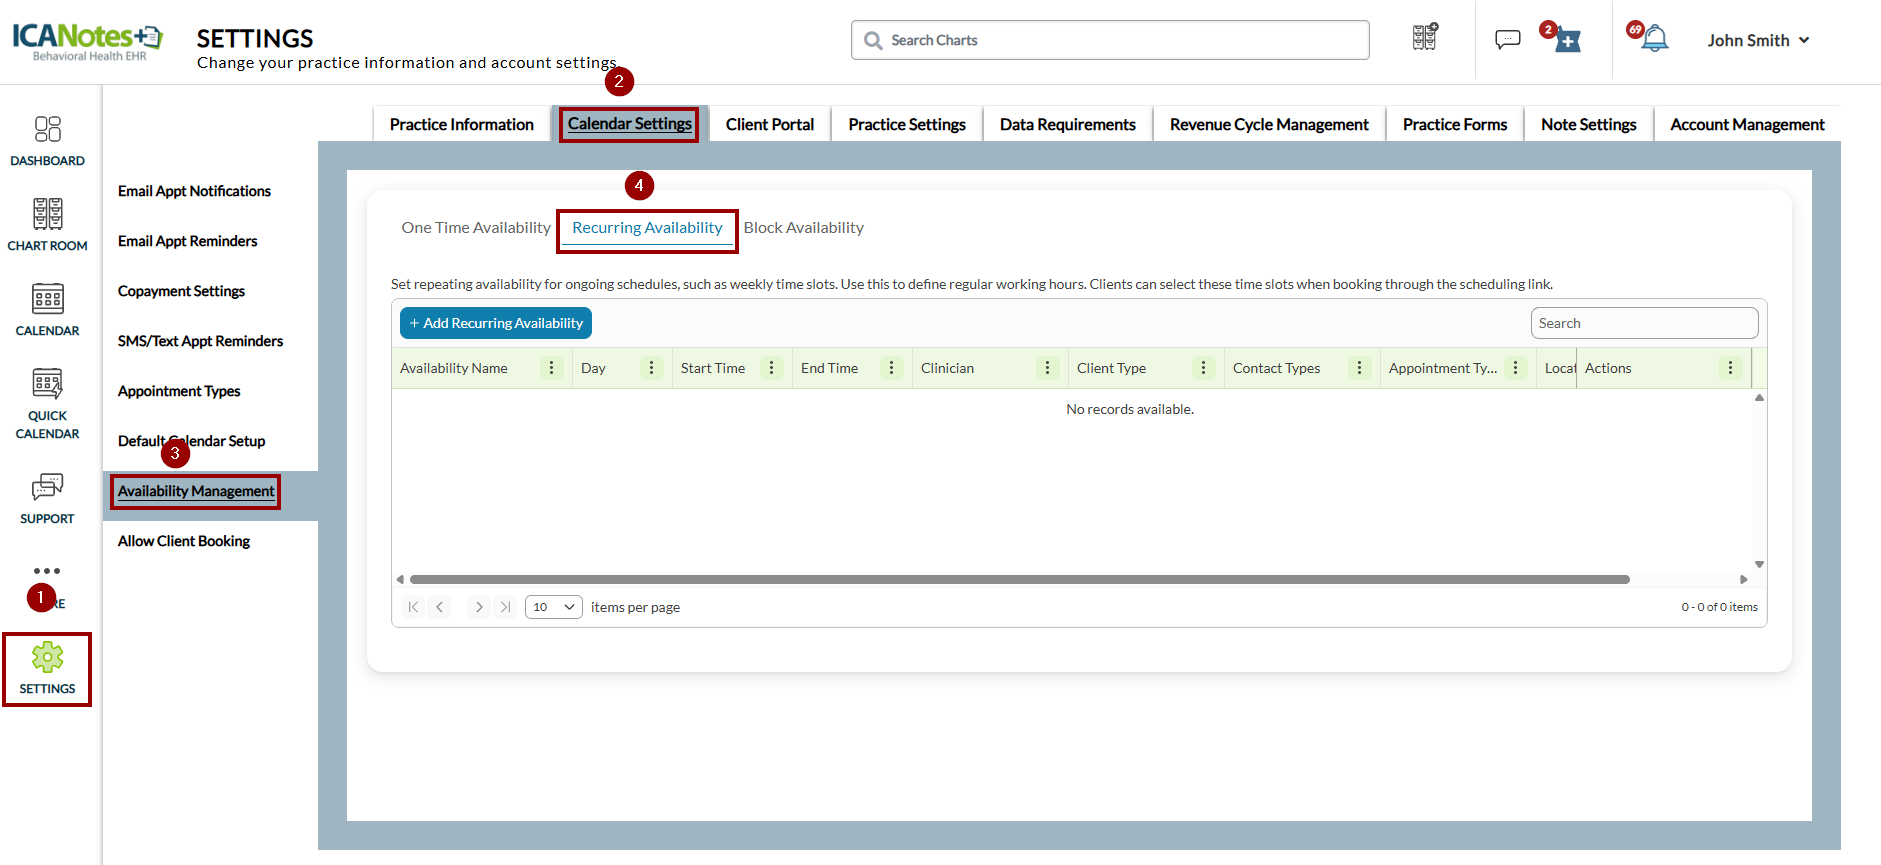Open the Chart Room sidebar icon

click(47, 214)
